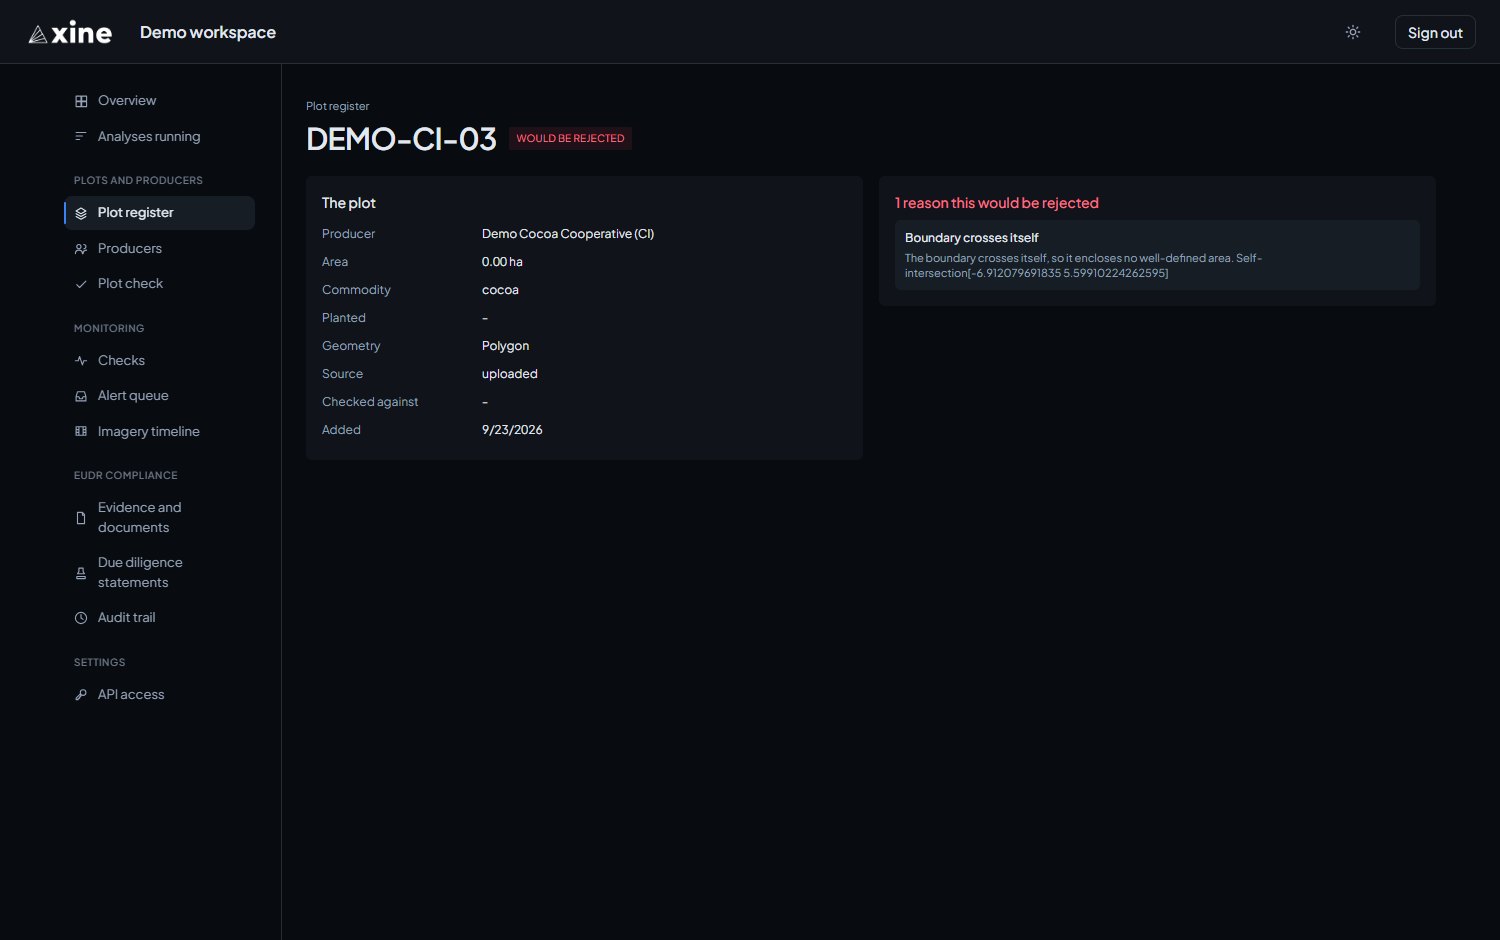Screen dimensions: 1500x940
Task: Click the API access key icon
Action: click(x=81, y=695)
